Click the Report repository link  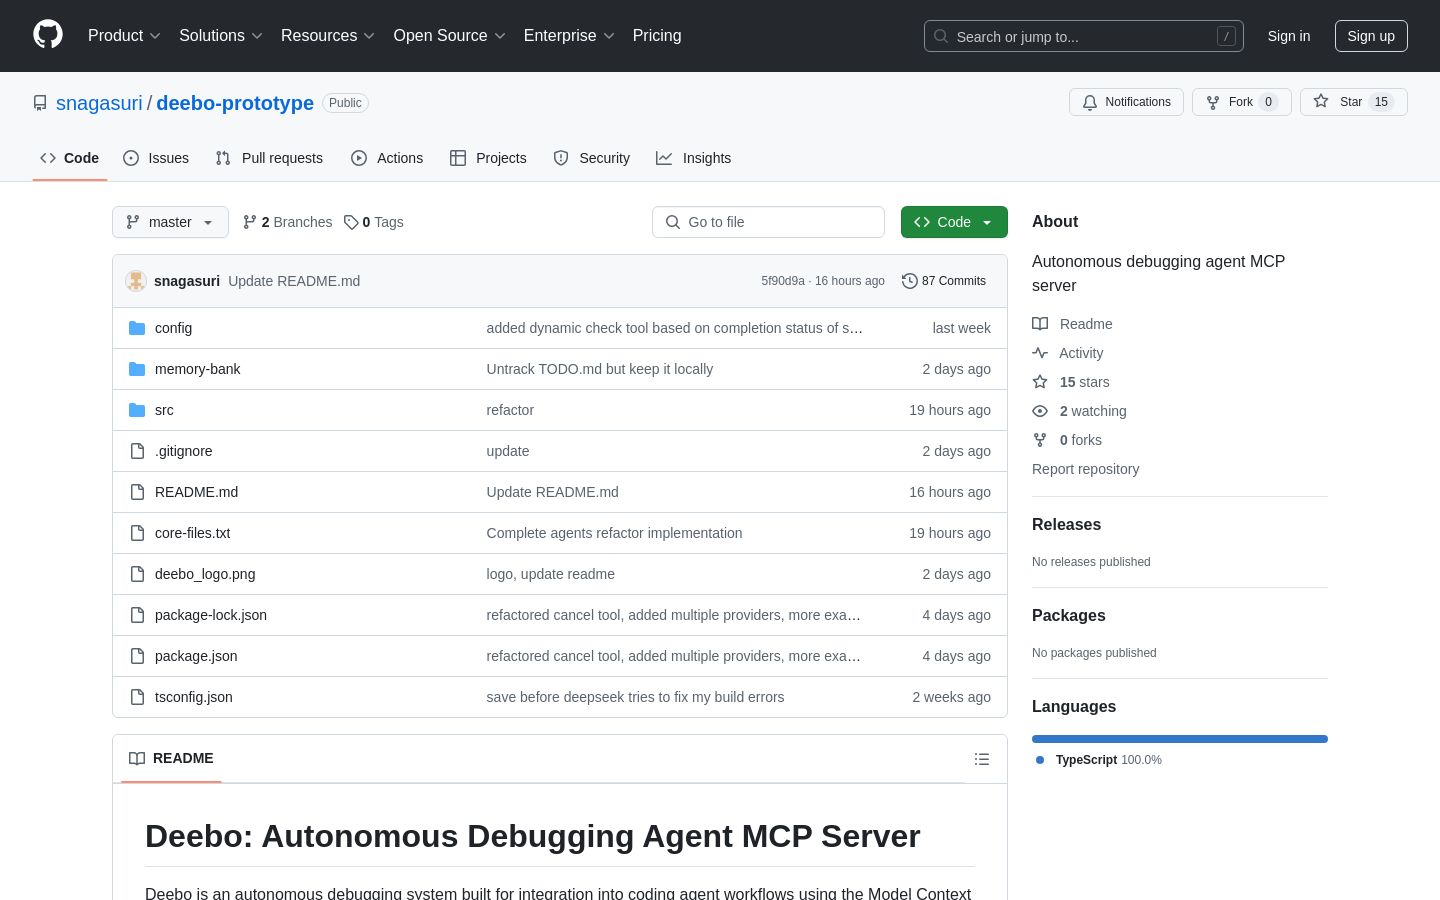point(1085,469)
